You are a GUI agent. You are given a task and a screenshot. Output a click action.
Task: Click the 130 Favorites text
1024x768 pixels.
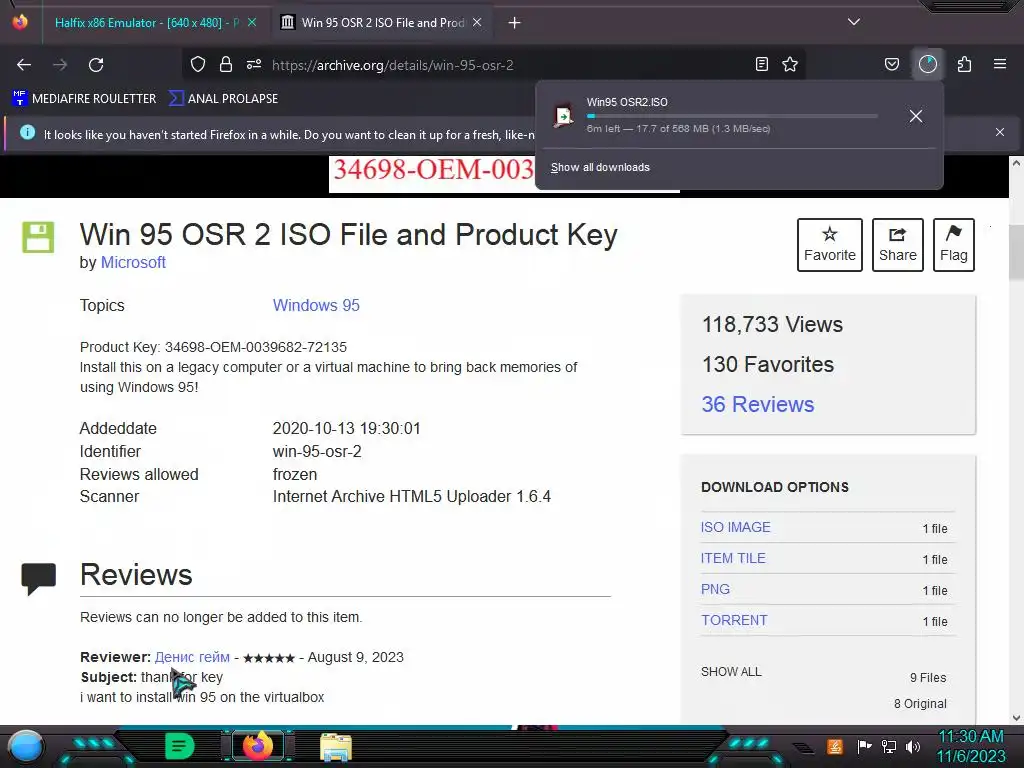tap(767, 364)
